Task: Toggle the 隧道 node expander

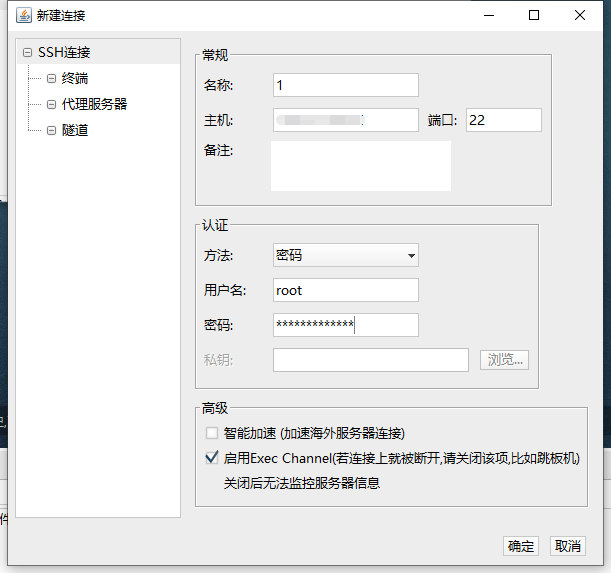Action: pyautogui.click(x=51, y=130)
